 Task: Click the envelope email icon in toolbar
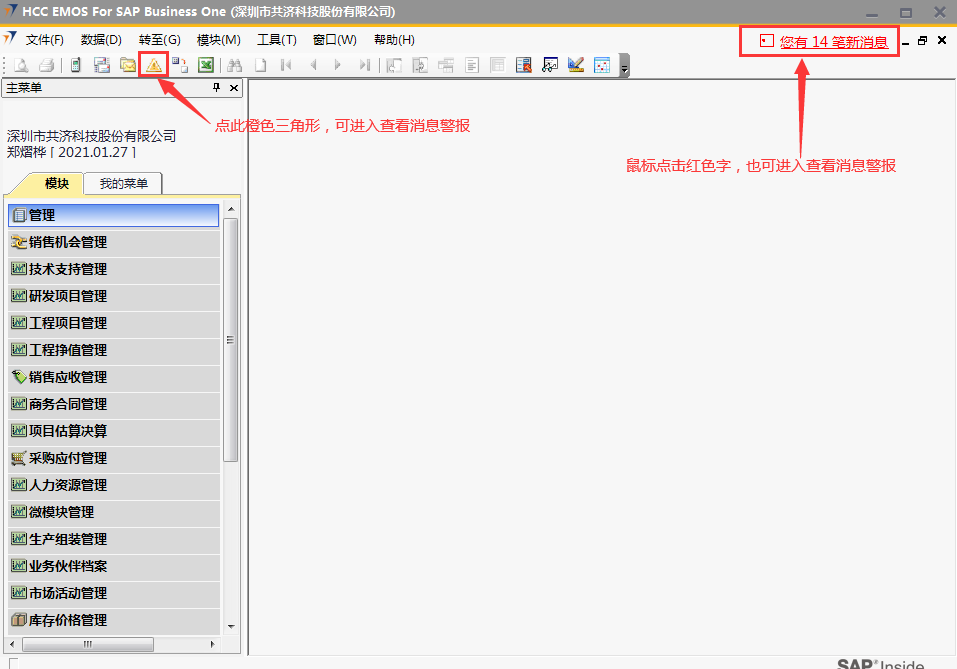(x=128, y=65)
